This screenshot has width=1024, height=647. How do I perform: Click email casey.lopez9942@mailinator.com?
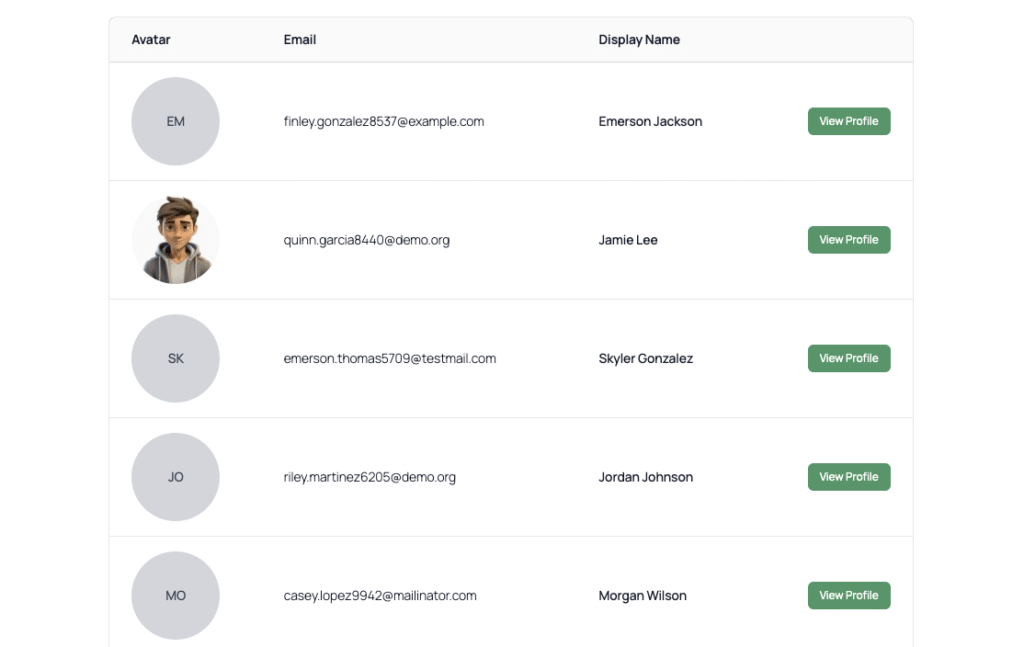click(380, 595)
